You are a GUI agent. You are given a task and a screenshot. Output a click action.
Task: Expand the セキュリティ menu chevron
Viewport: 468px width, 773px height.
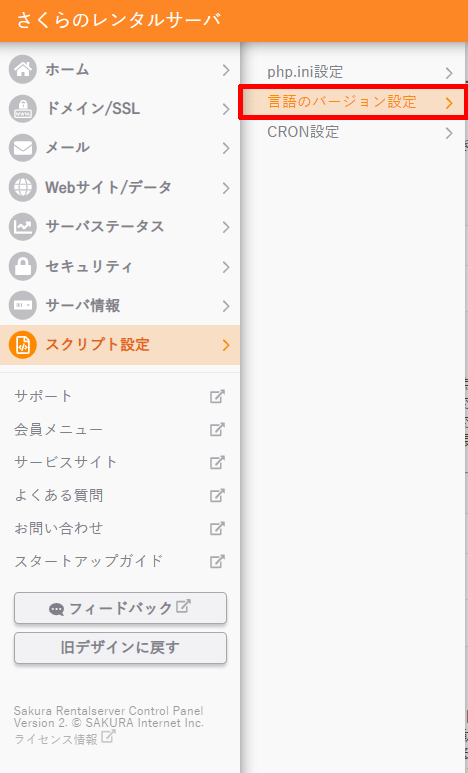pyautogui.click(x=226, y=267)
